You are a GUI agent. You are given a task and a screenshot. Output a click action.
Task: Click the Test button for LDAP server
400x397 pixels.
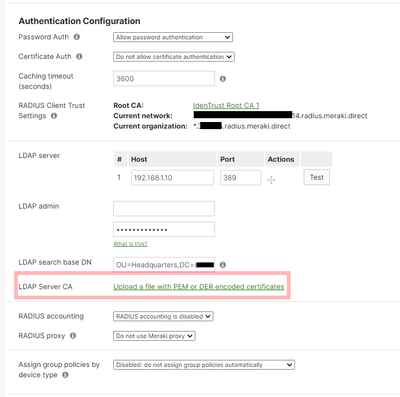coord(316,177)
